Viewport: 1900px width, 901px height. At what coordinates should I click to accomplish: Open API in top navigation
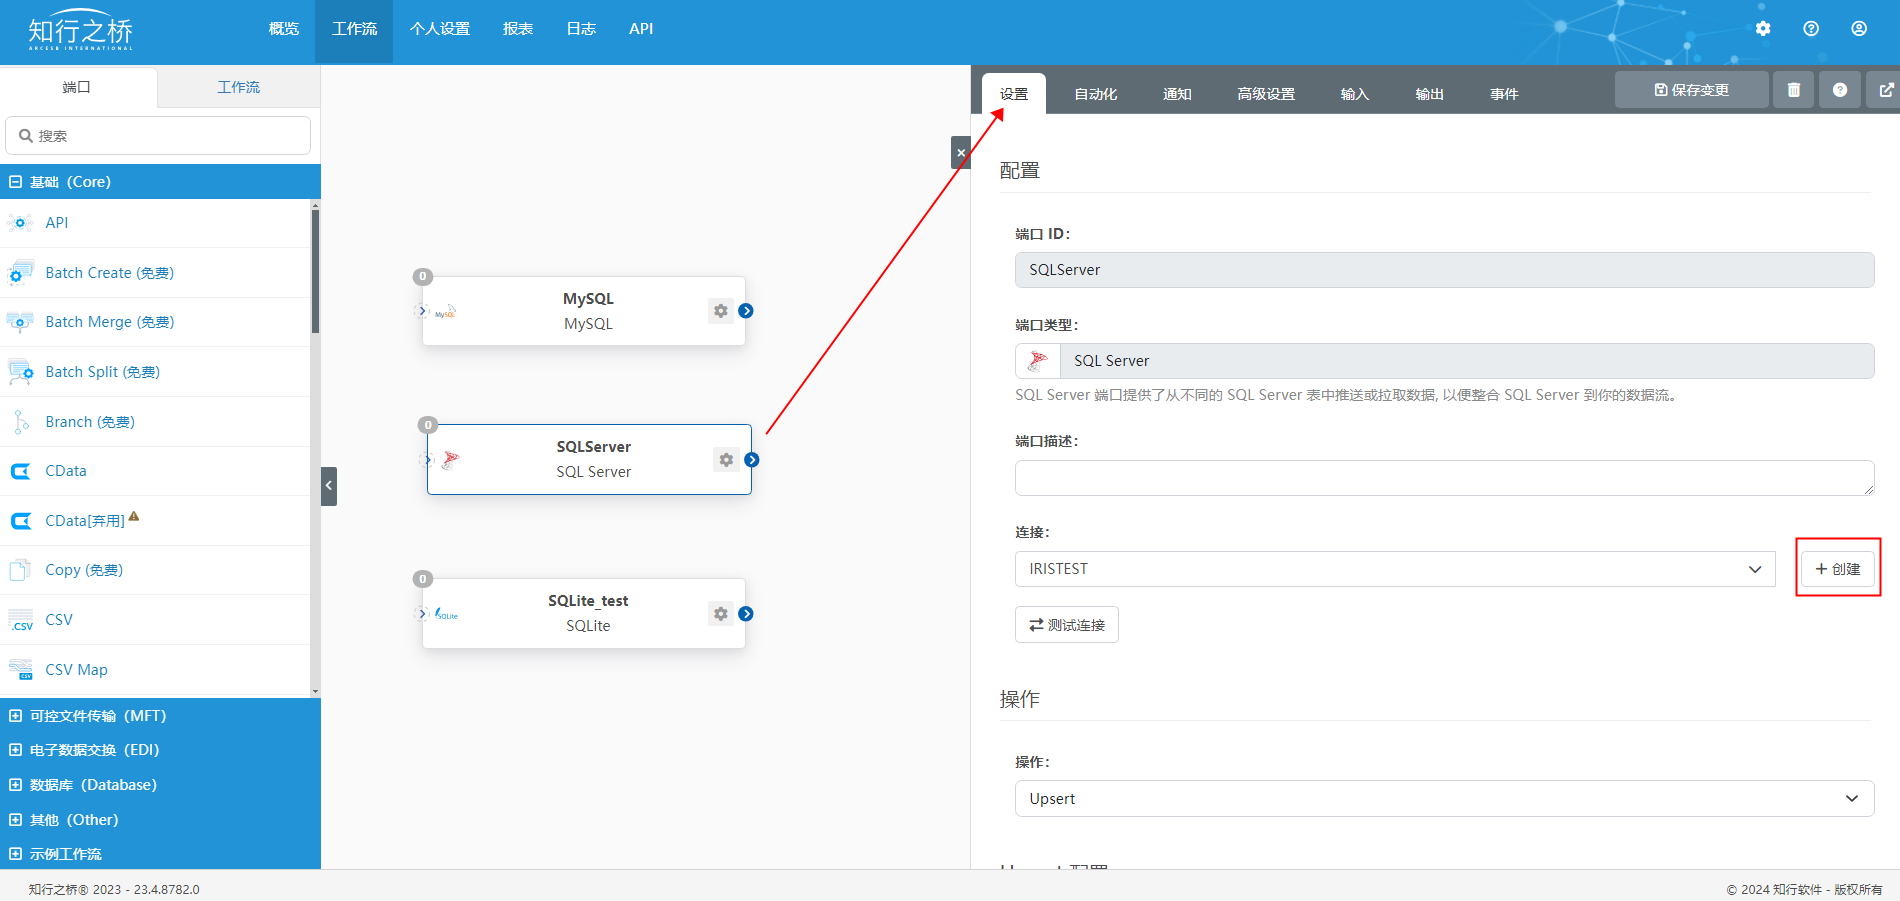(x=641, y=29)
